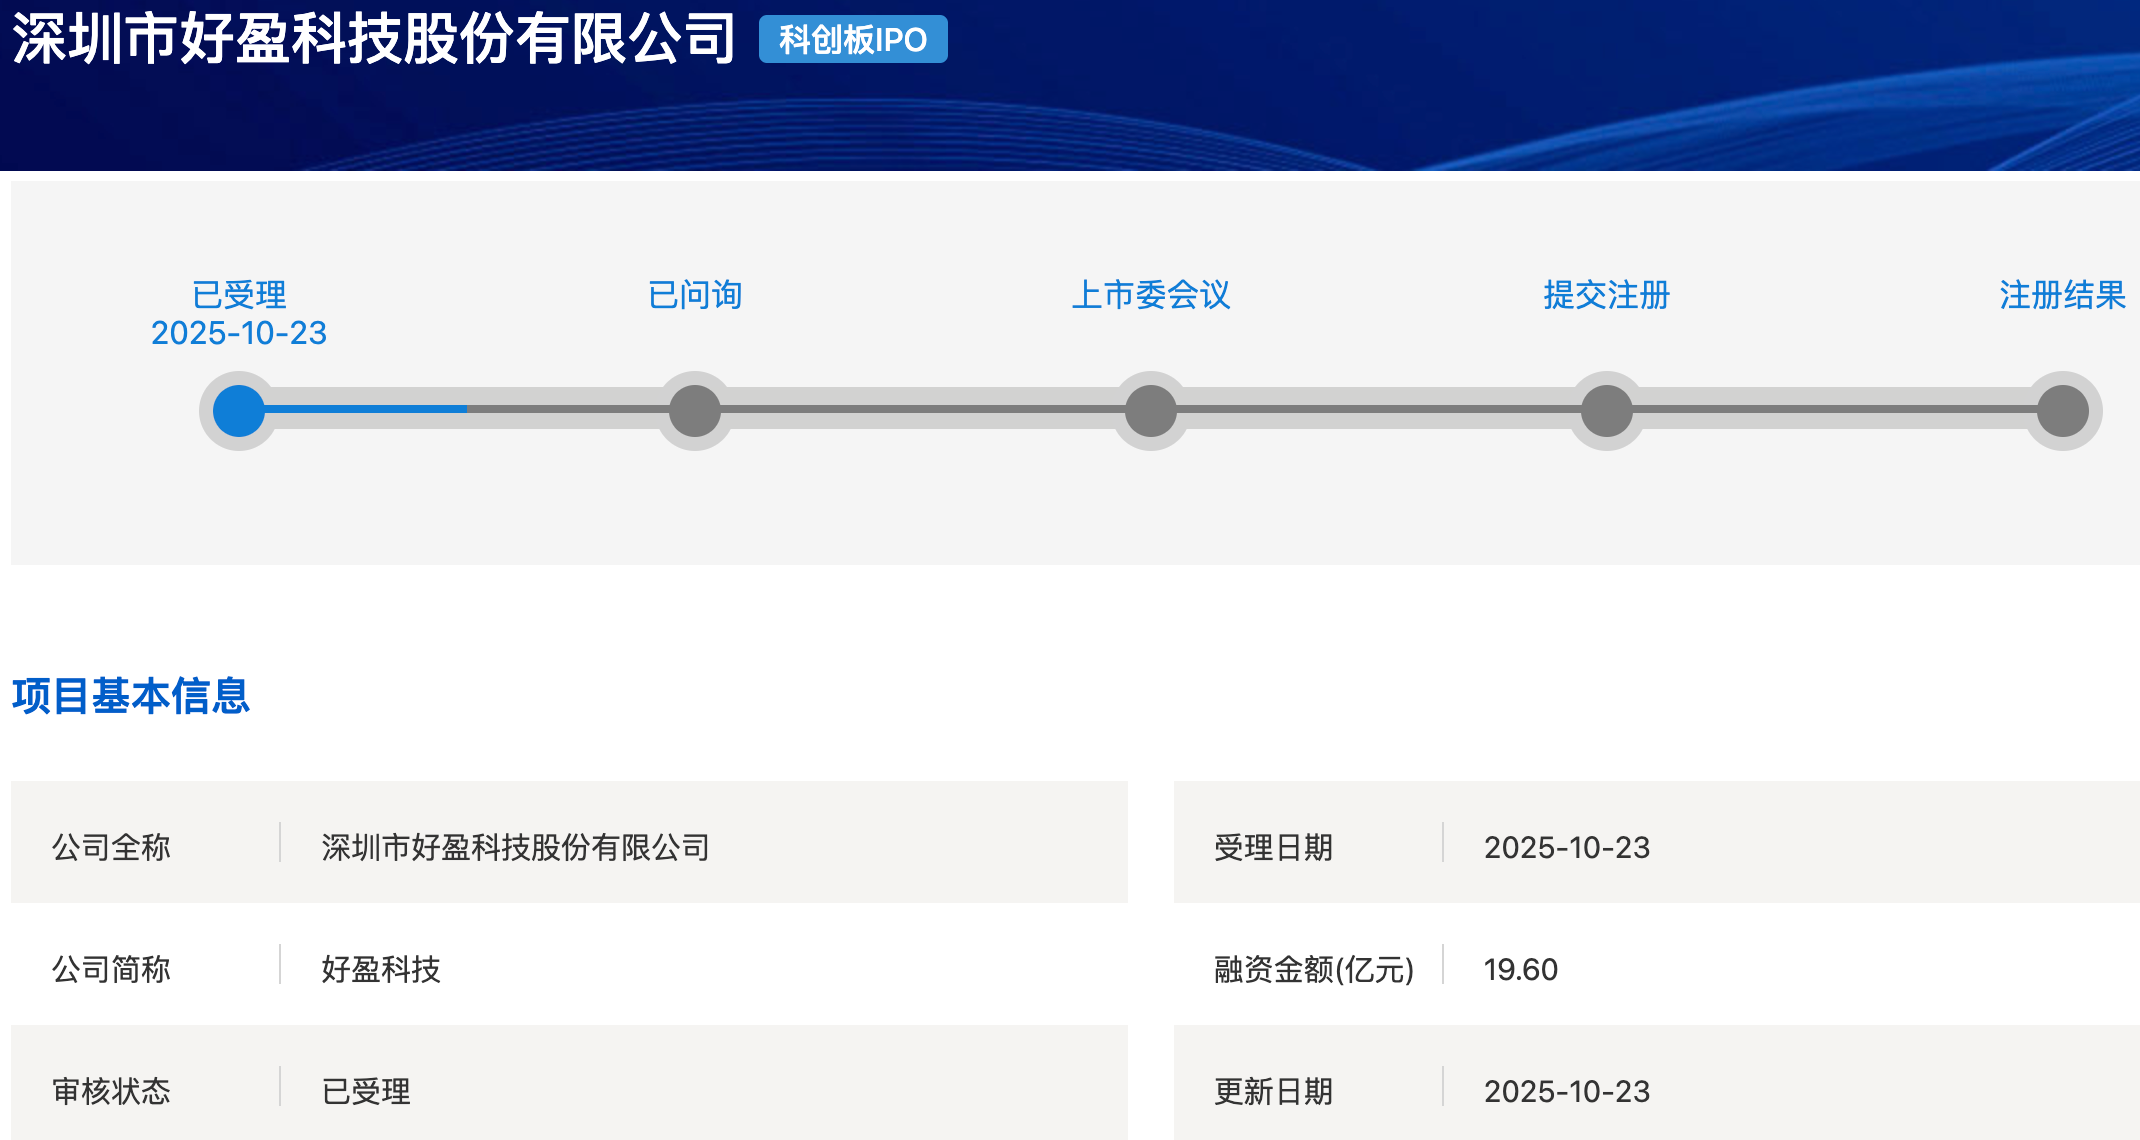Select the 已问询 stage label

(x=695, y=295)
